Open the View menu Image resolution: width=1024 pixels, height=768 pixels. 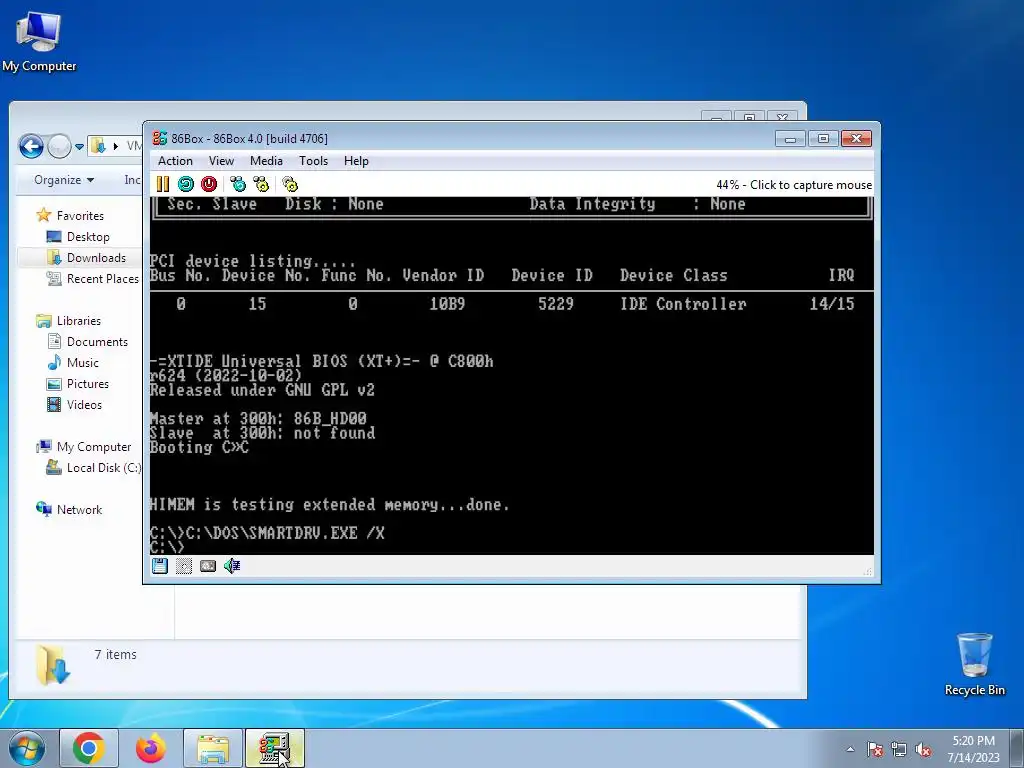click(221, 161)
